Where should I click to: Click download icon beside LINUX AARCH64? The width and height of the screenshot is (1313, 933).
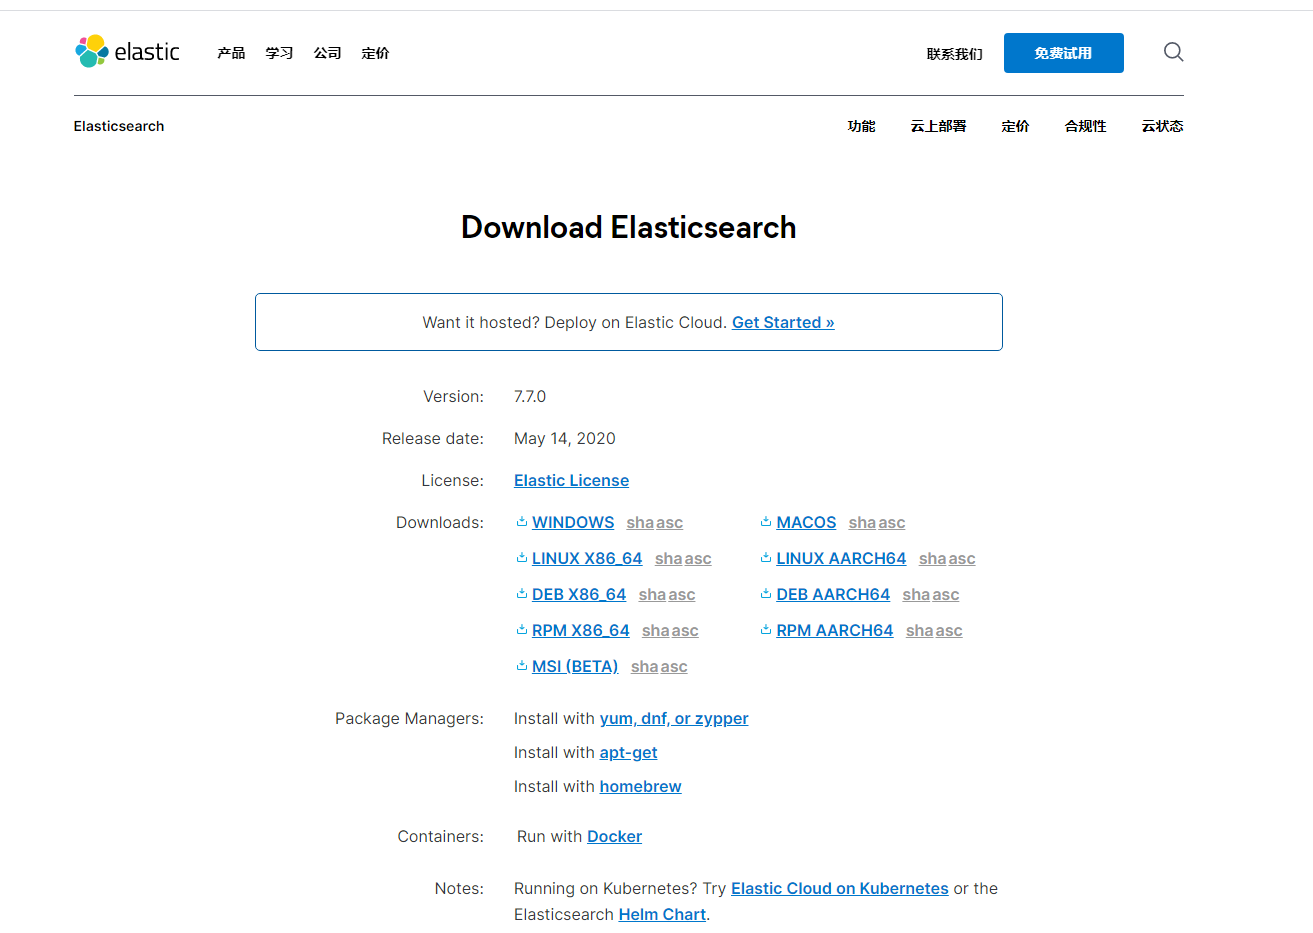click(x=766, y=557)
